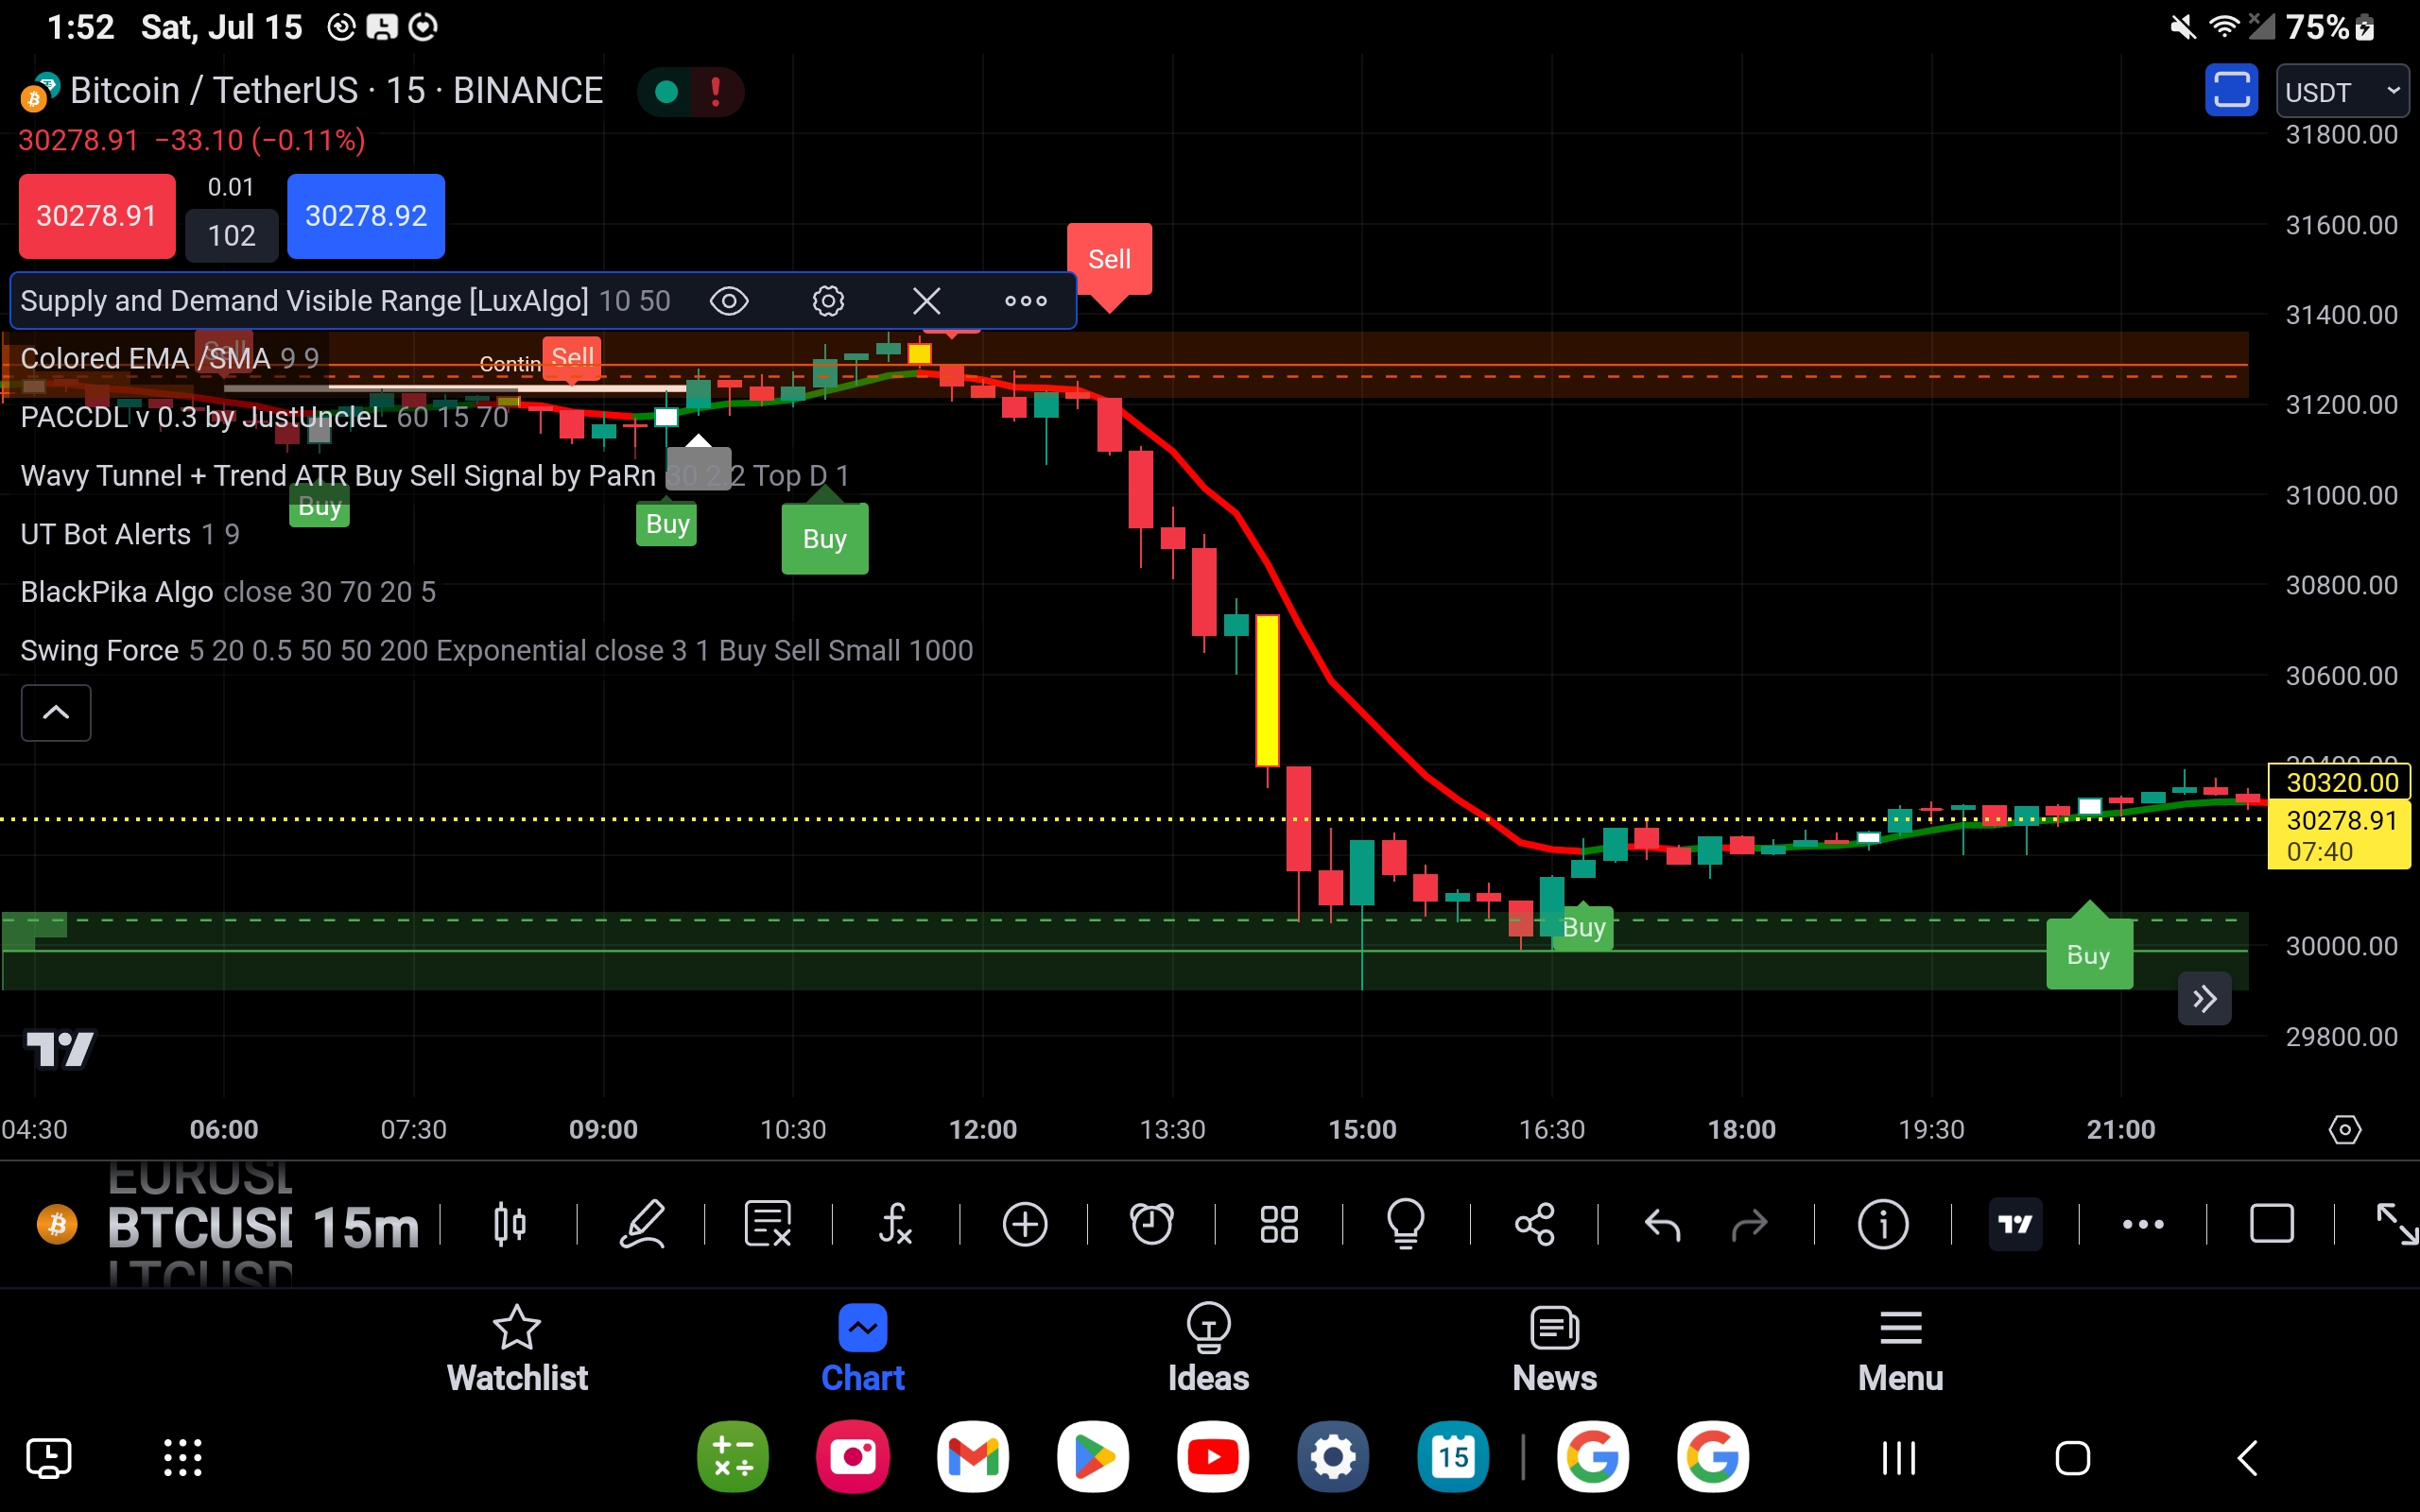Open the alert clock icon

(1151, 1224)
